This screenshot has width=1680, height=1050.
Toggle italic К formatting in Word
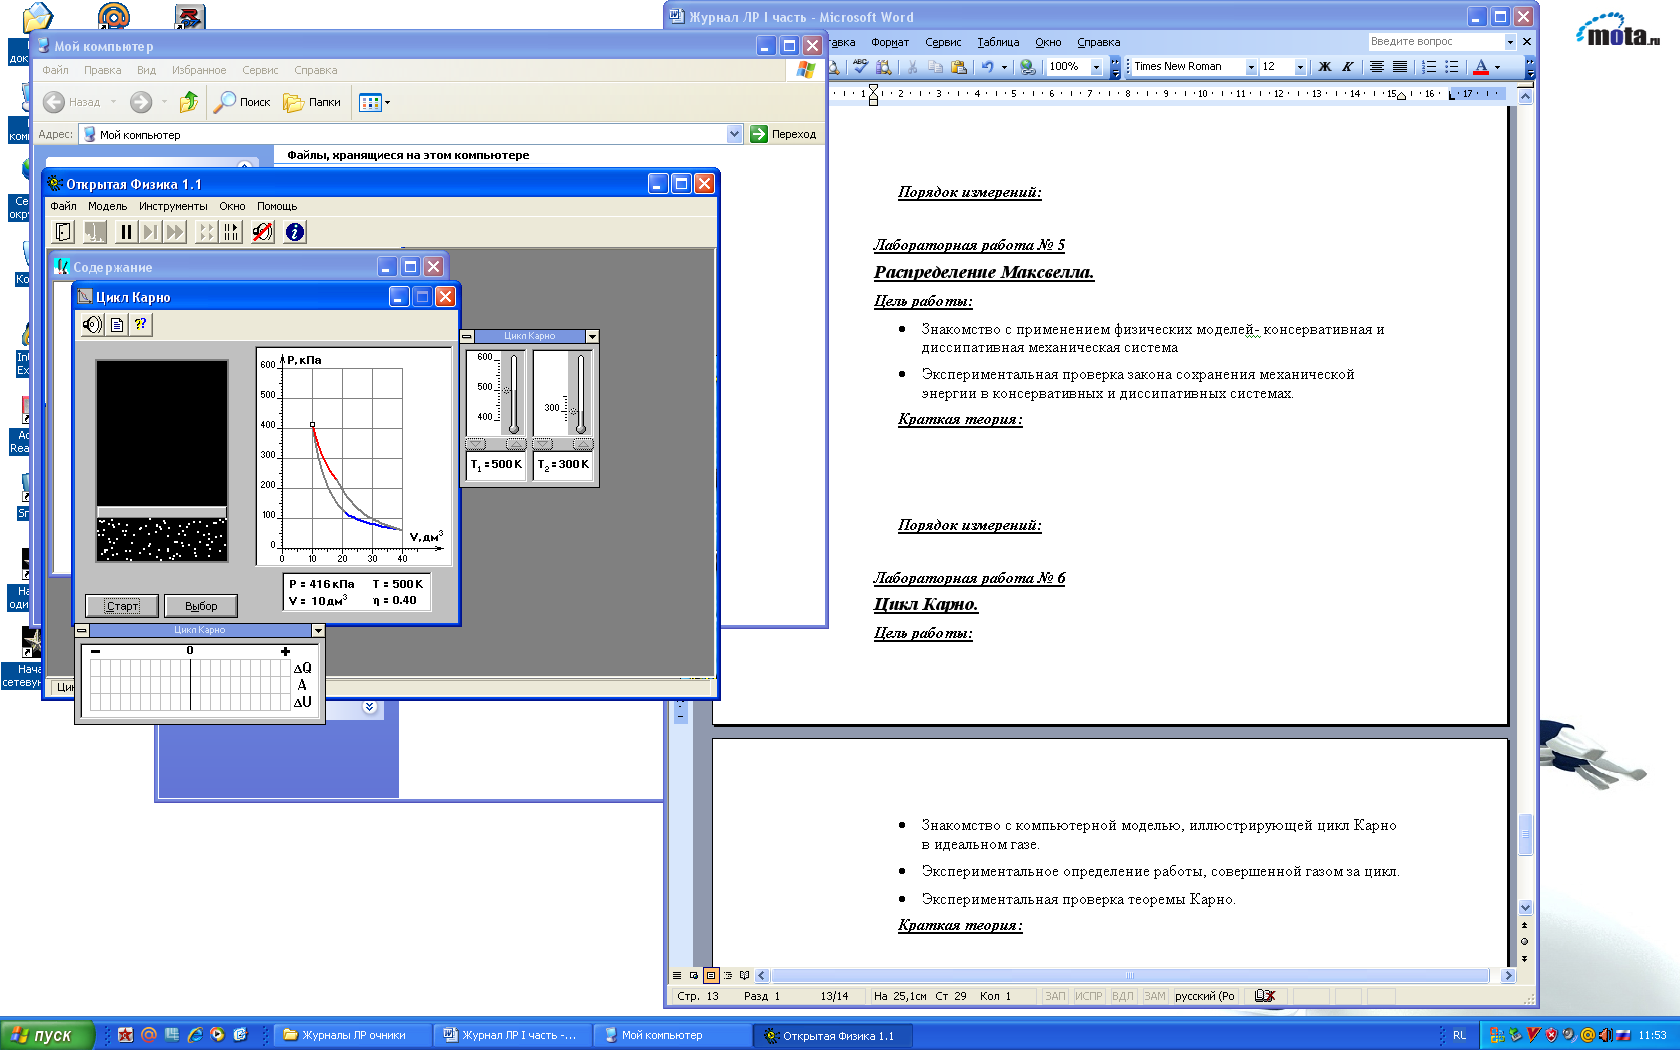[1347, 67]
